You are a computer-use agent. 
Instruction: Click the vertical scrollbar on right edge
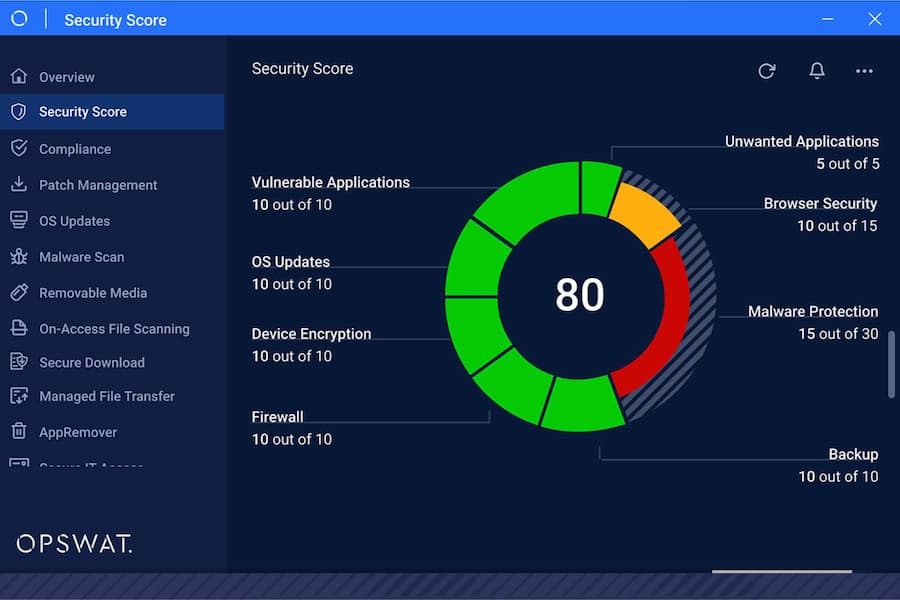click(892, 365)
